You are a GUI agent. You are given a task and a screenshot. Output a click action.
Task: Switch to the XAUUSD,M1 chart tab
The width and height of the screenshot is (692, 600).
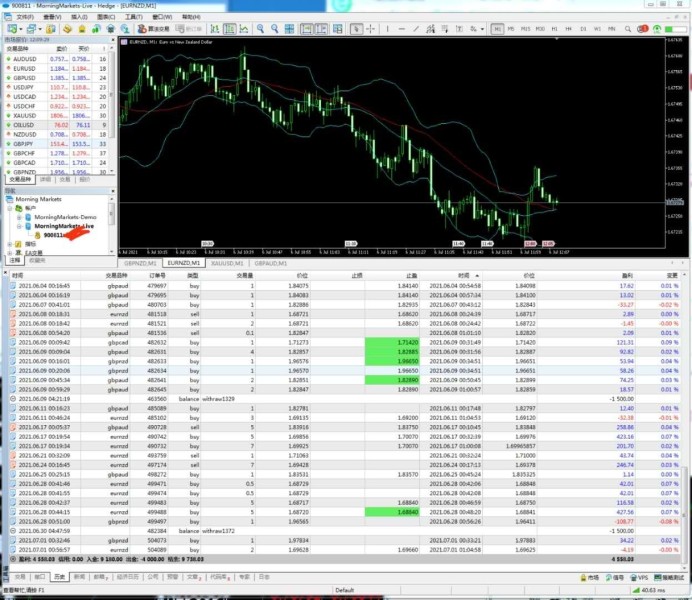pos(227,263)
